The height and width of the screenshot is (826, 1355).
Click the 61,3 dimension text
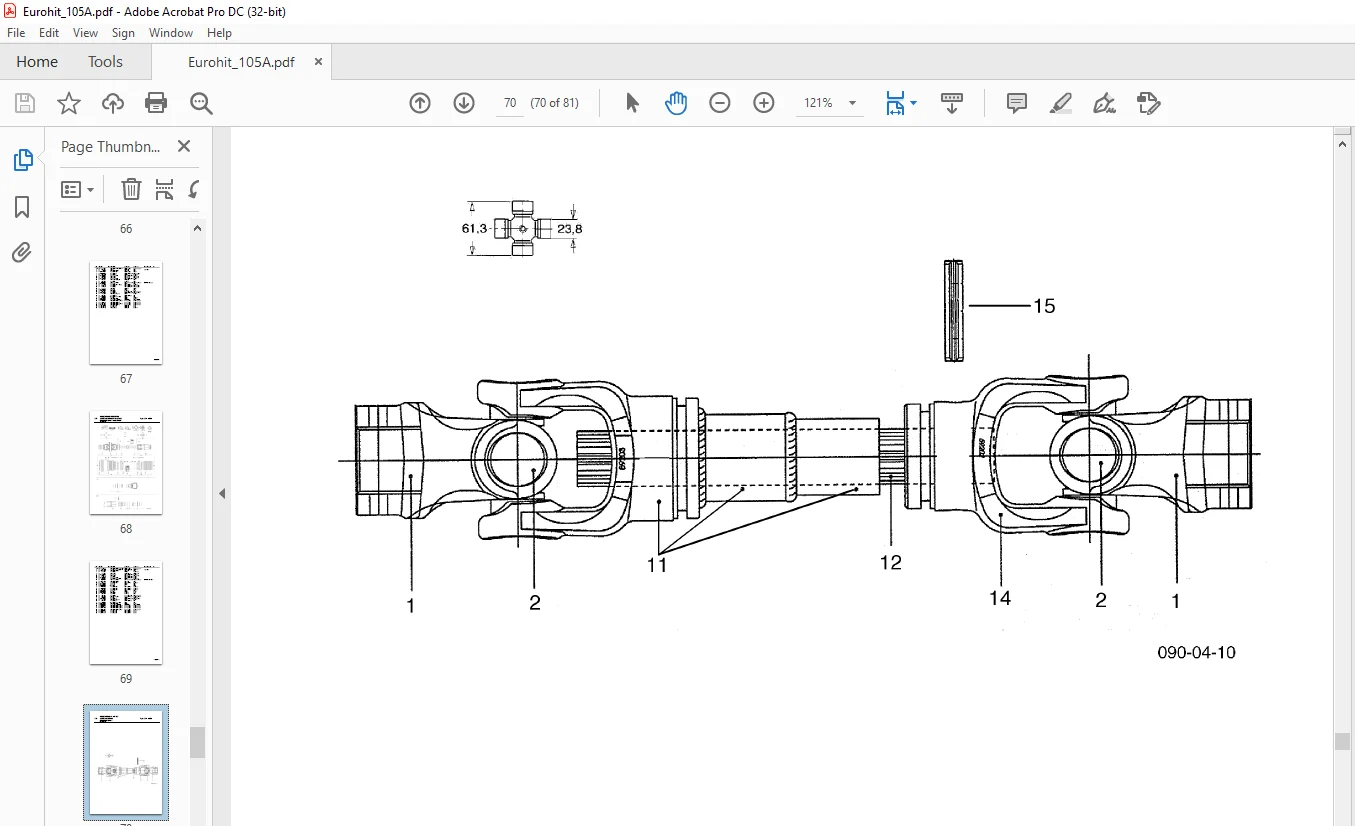coord(474,229)
